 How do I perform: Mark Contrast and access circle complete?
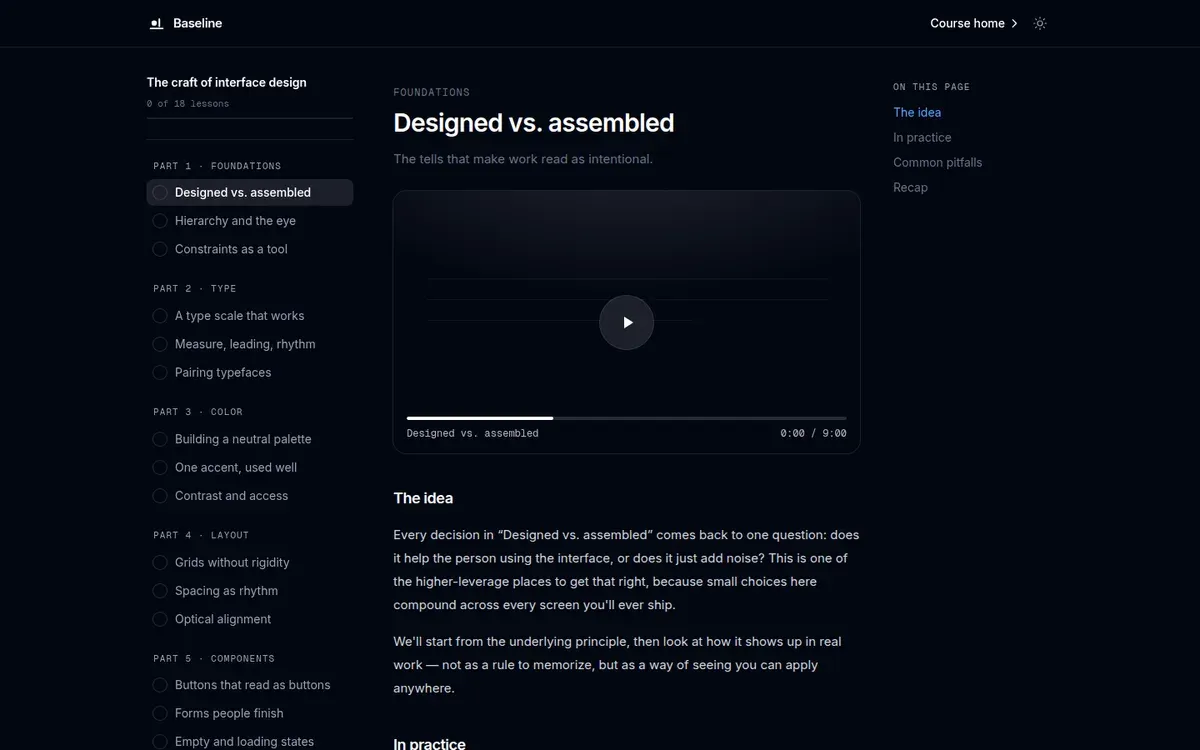160,495
